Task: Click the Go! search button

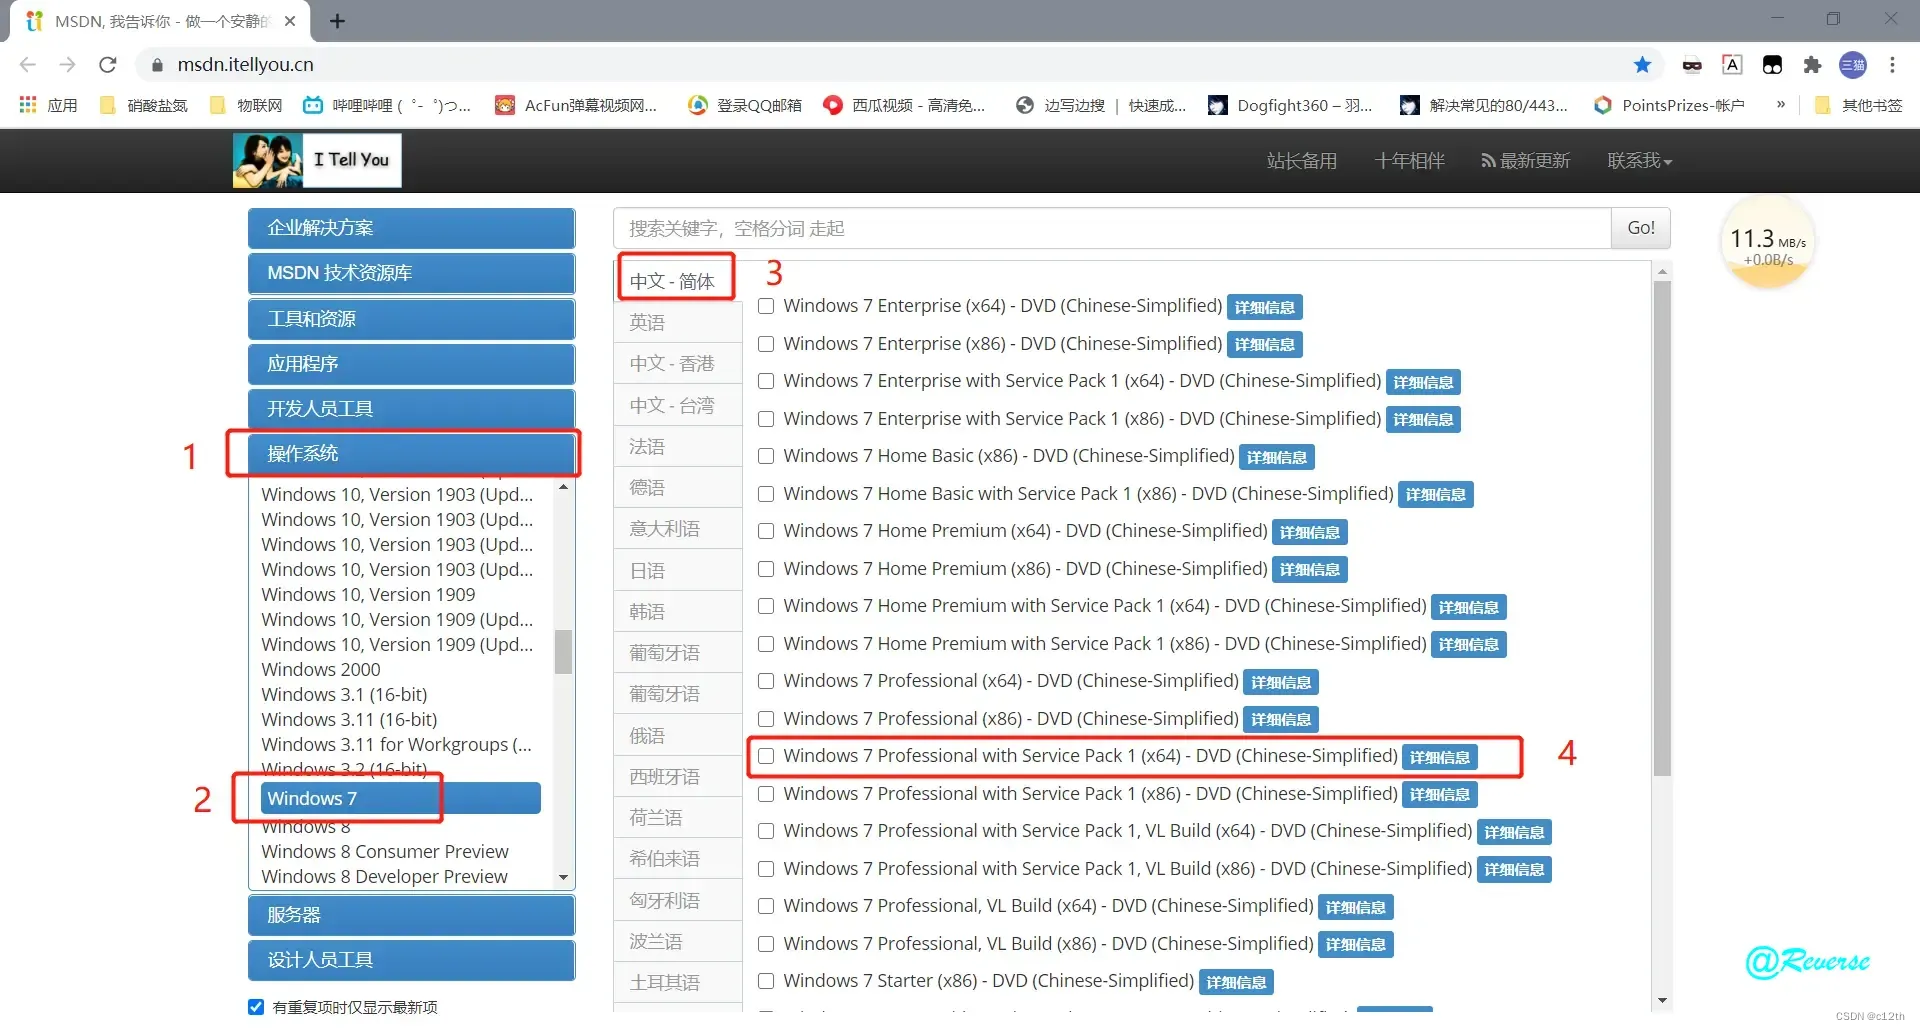Action: click(x=1641, y=228)
